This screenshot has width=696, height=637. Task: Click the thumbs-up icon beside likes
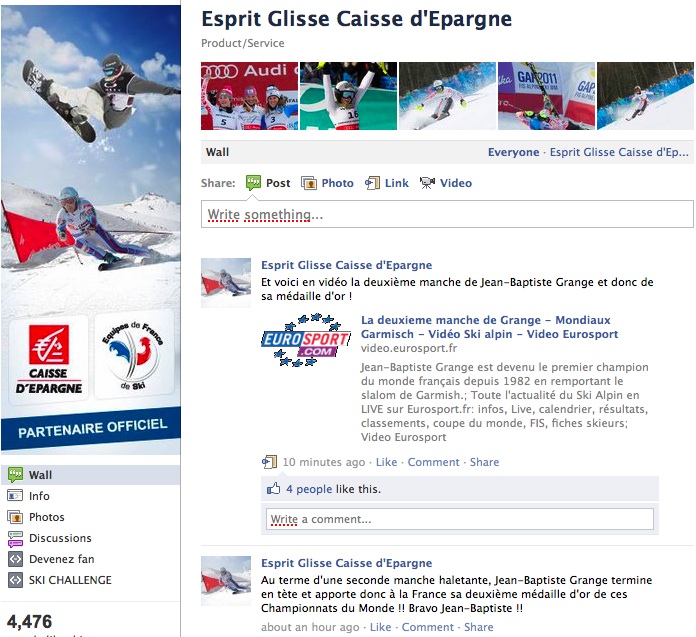pos(273,489)
